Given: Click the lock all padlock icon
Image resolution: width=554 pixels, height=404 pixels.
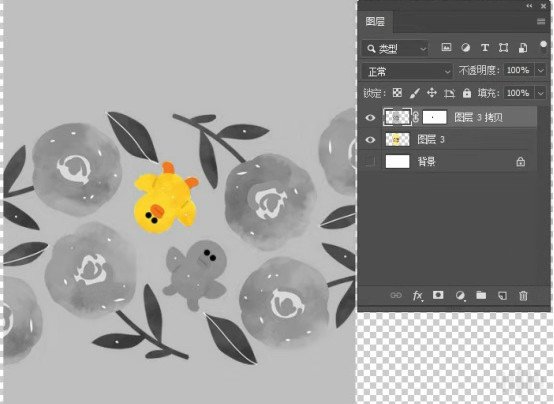Looking at the screenshot, I should (467, 93).
